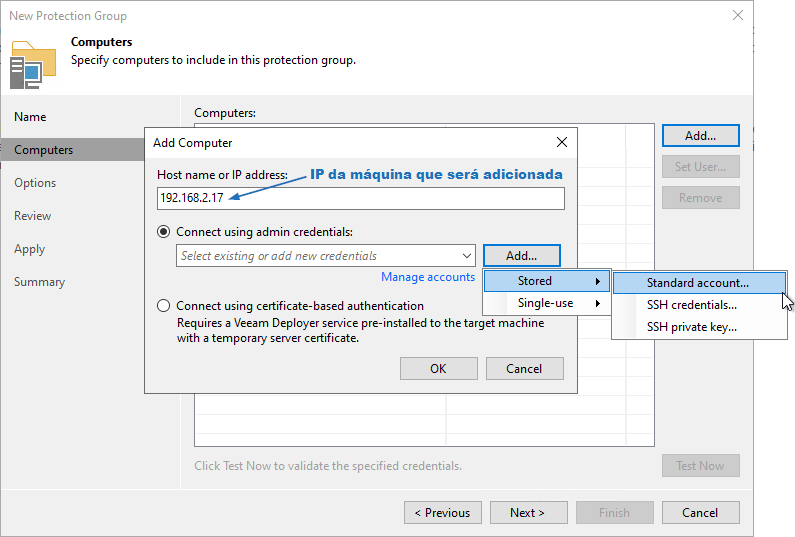Expand the Stored submenu arrow

(x=598, y=281)
